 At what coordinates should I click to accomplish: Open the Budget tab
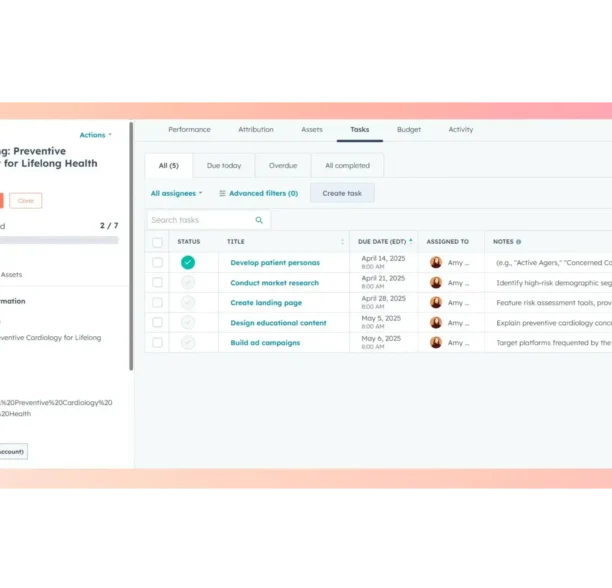tap(409, 130)
